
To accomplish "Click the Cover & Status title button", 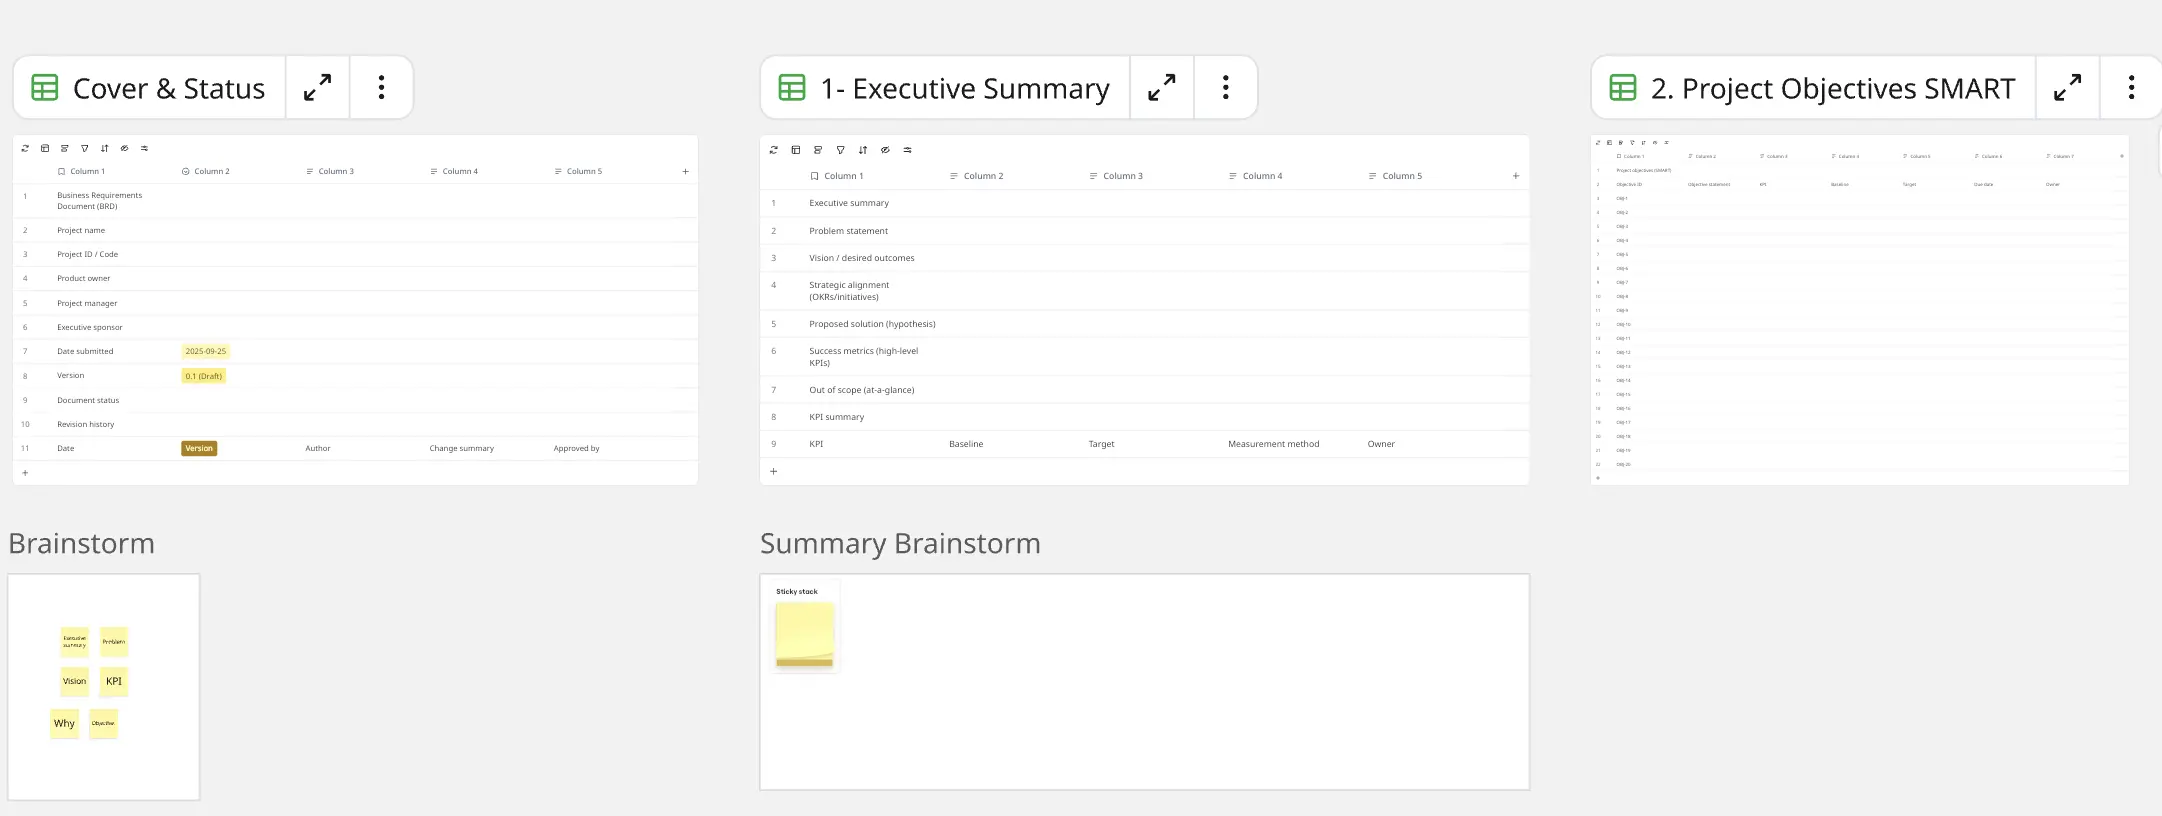I will coord(150,88).
